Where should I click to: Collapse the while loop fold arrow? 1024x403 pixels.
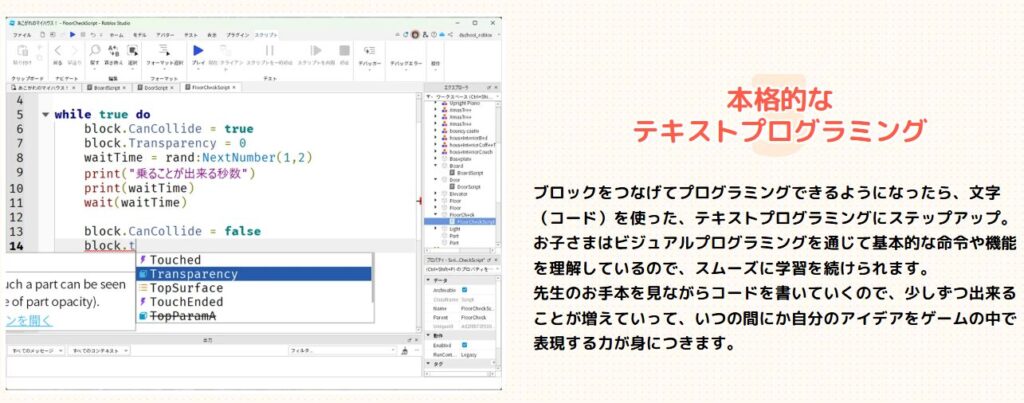pos(45,115)
